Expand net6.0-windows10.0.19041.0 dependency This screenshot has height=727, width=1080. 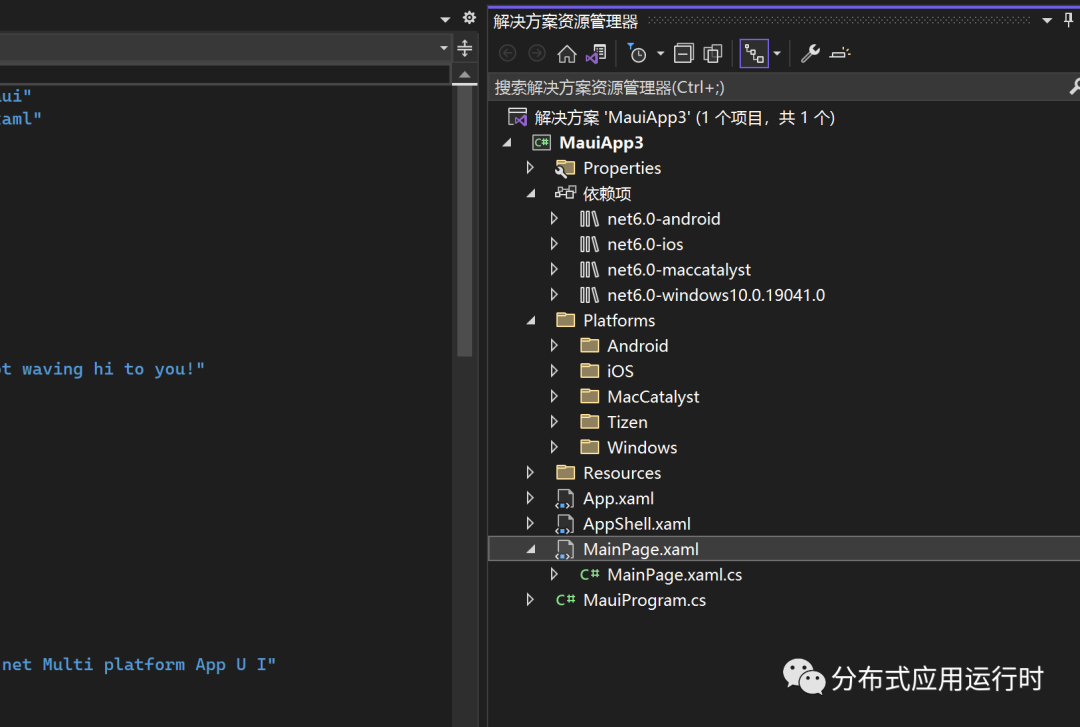(554, 295)
